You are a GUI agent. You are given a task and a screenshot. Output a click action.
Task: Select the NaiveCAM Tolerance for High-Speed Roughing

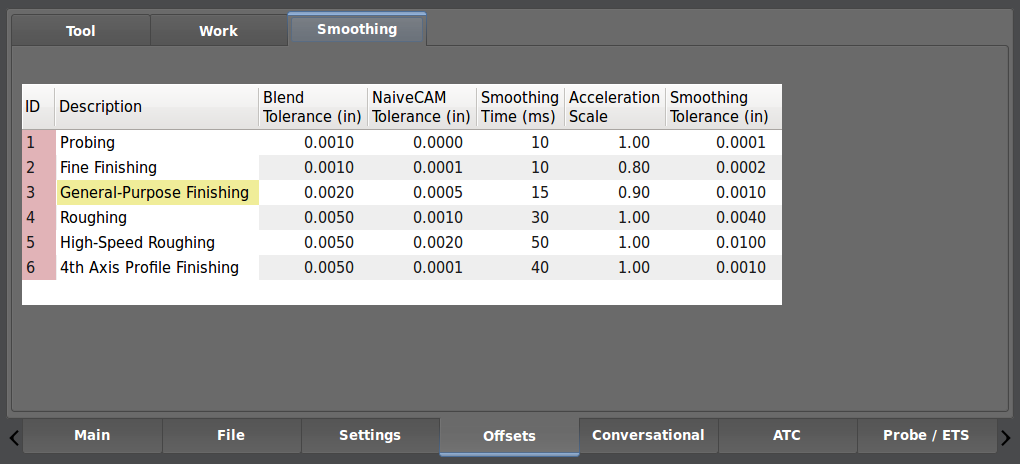[420, 242]
